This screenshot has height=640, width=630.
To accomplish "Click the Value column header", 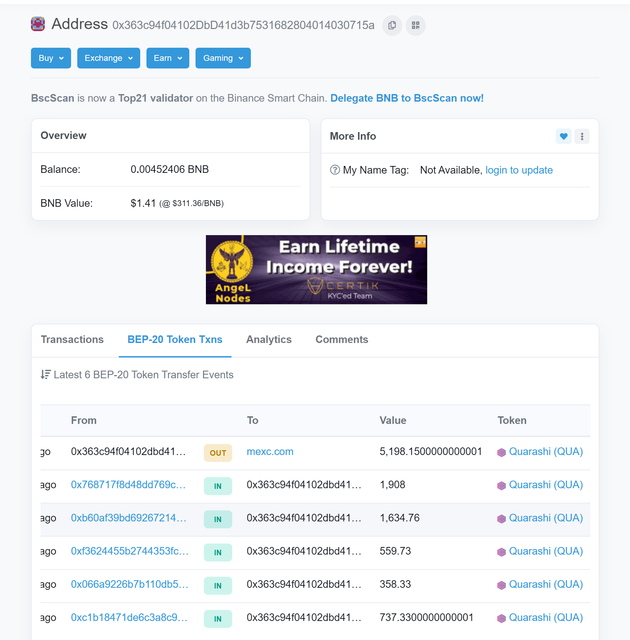I will click(393, 420).
